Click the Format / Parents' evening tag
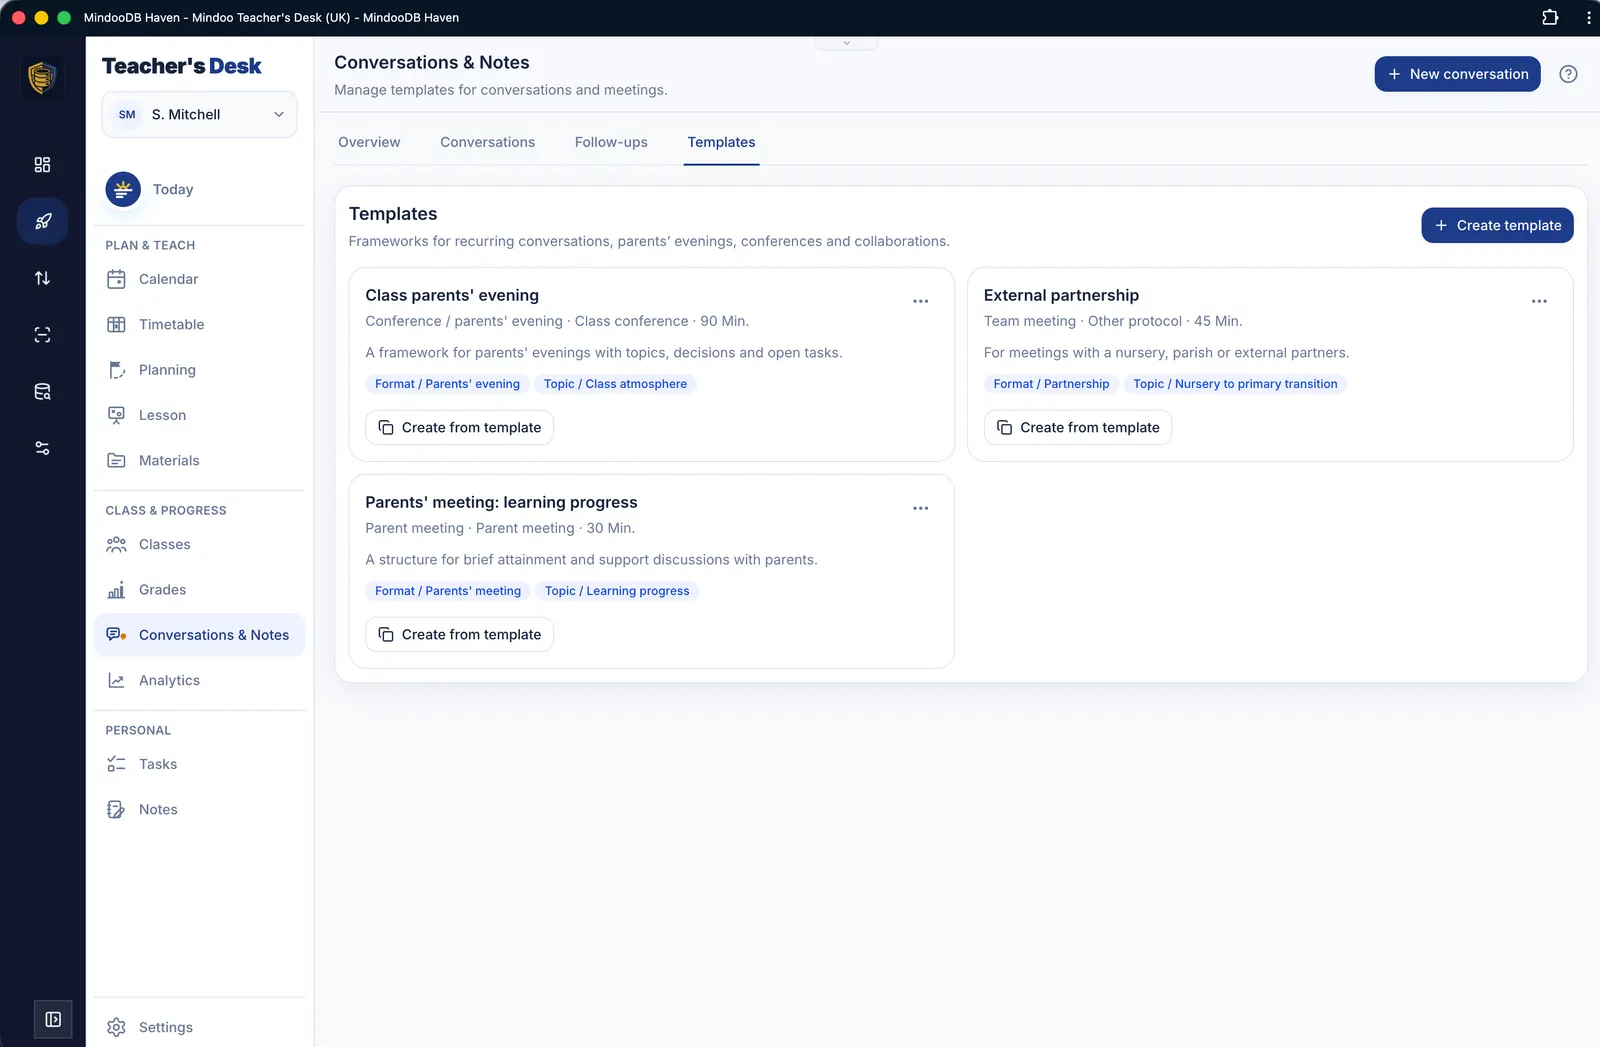Screen dimensions: 1600x1047 (x=447, y=384)
